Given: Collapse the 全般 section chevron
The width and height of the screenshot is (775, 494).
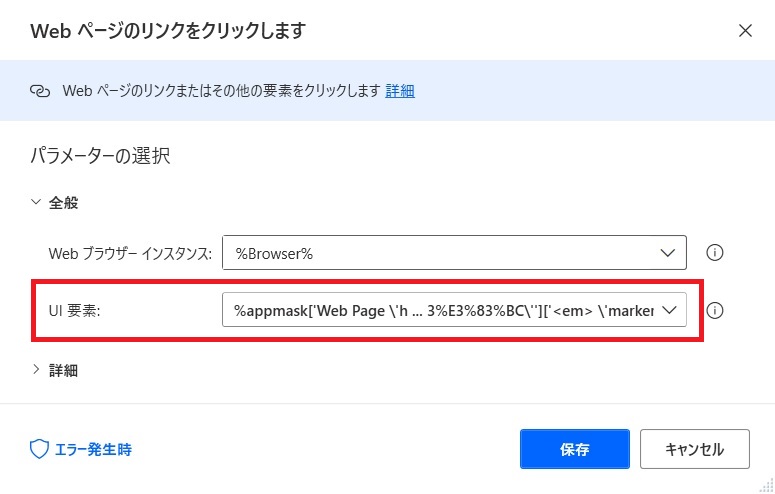Looking at the screenshot, I should tap(36, 202).
